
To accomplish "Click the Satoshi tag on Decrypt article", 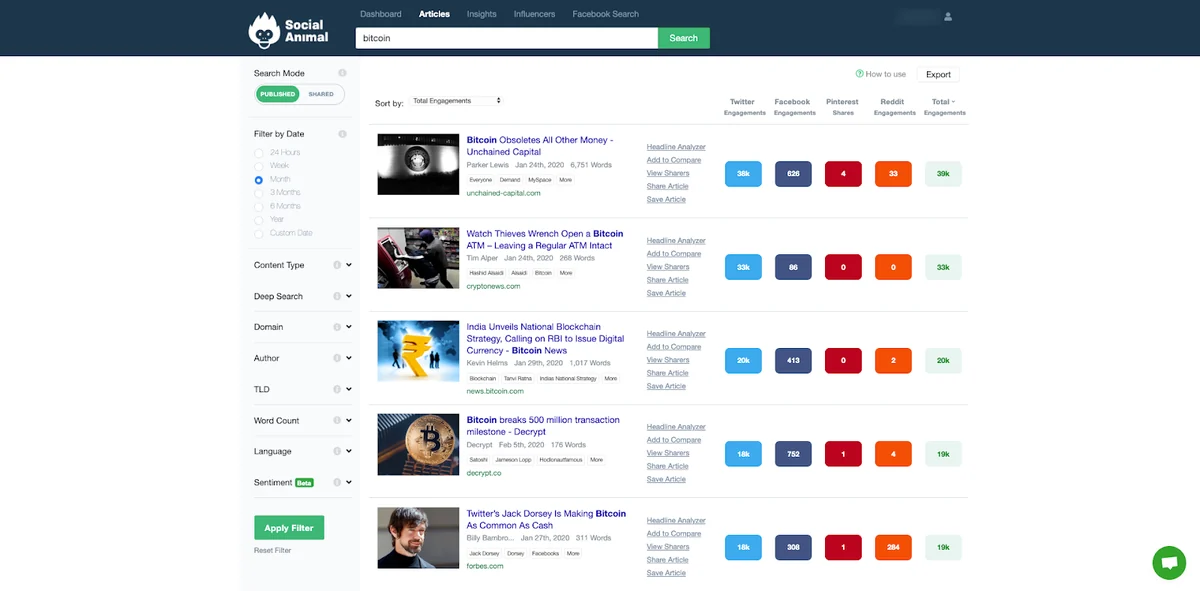I will click(479, 460).
